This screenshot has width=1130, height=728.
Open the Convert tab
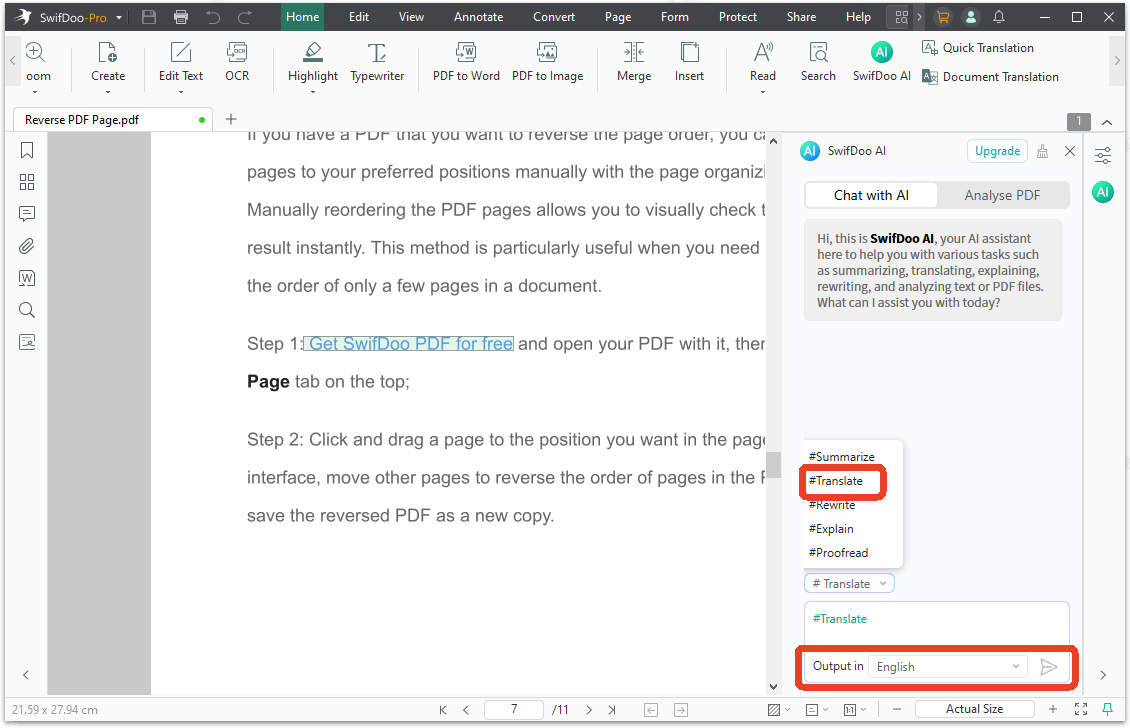[554, 17]
